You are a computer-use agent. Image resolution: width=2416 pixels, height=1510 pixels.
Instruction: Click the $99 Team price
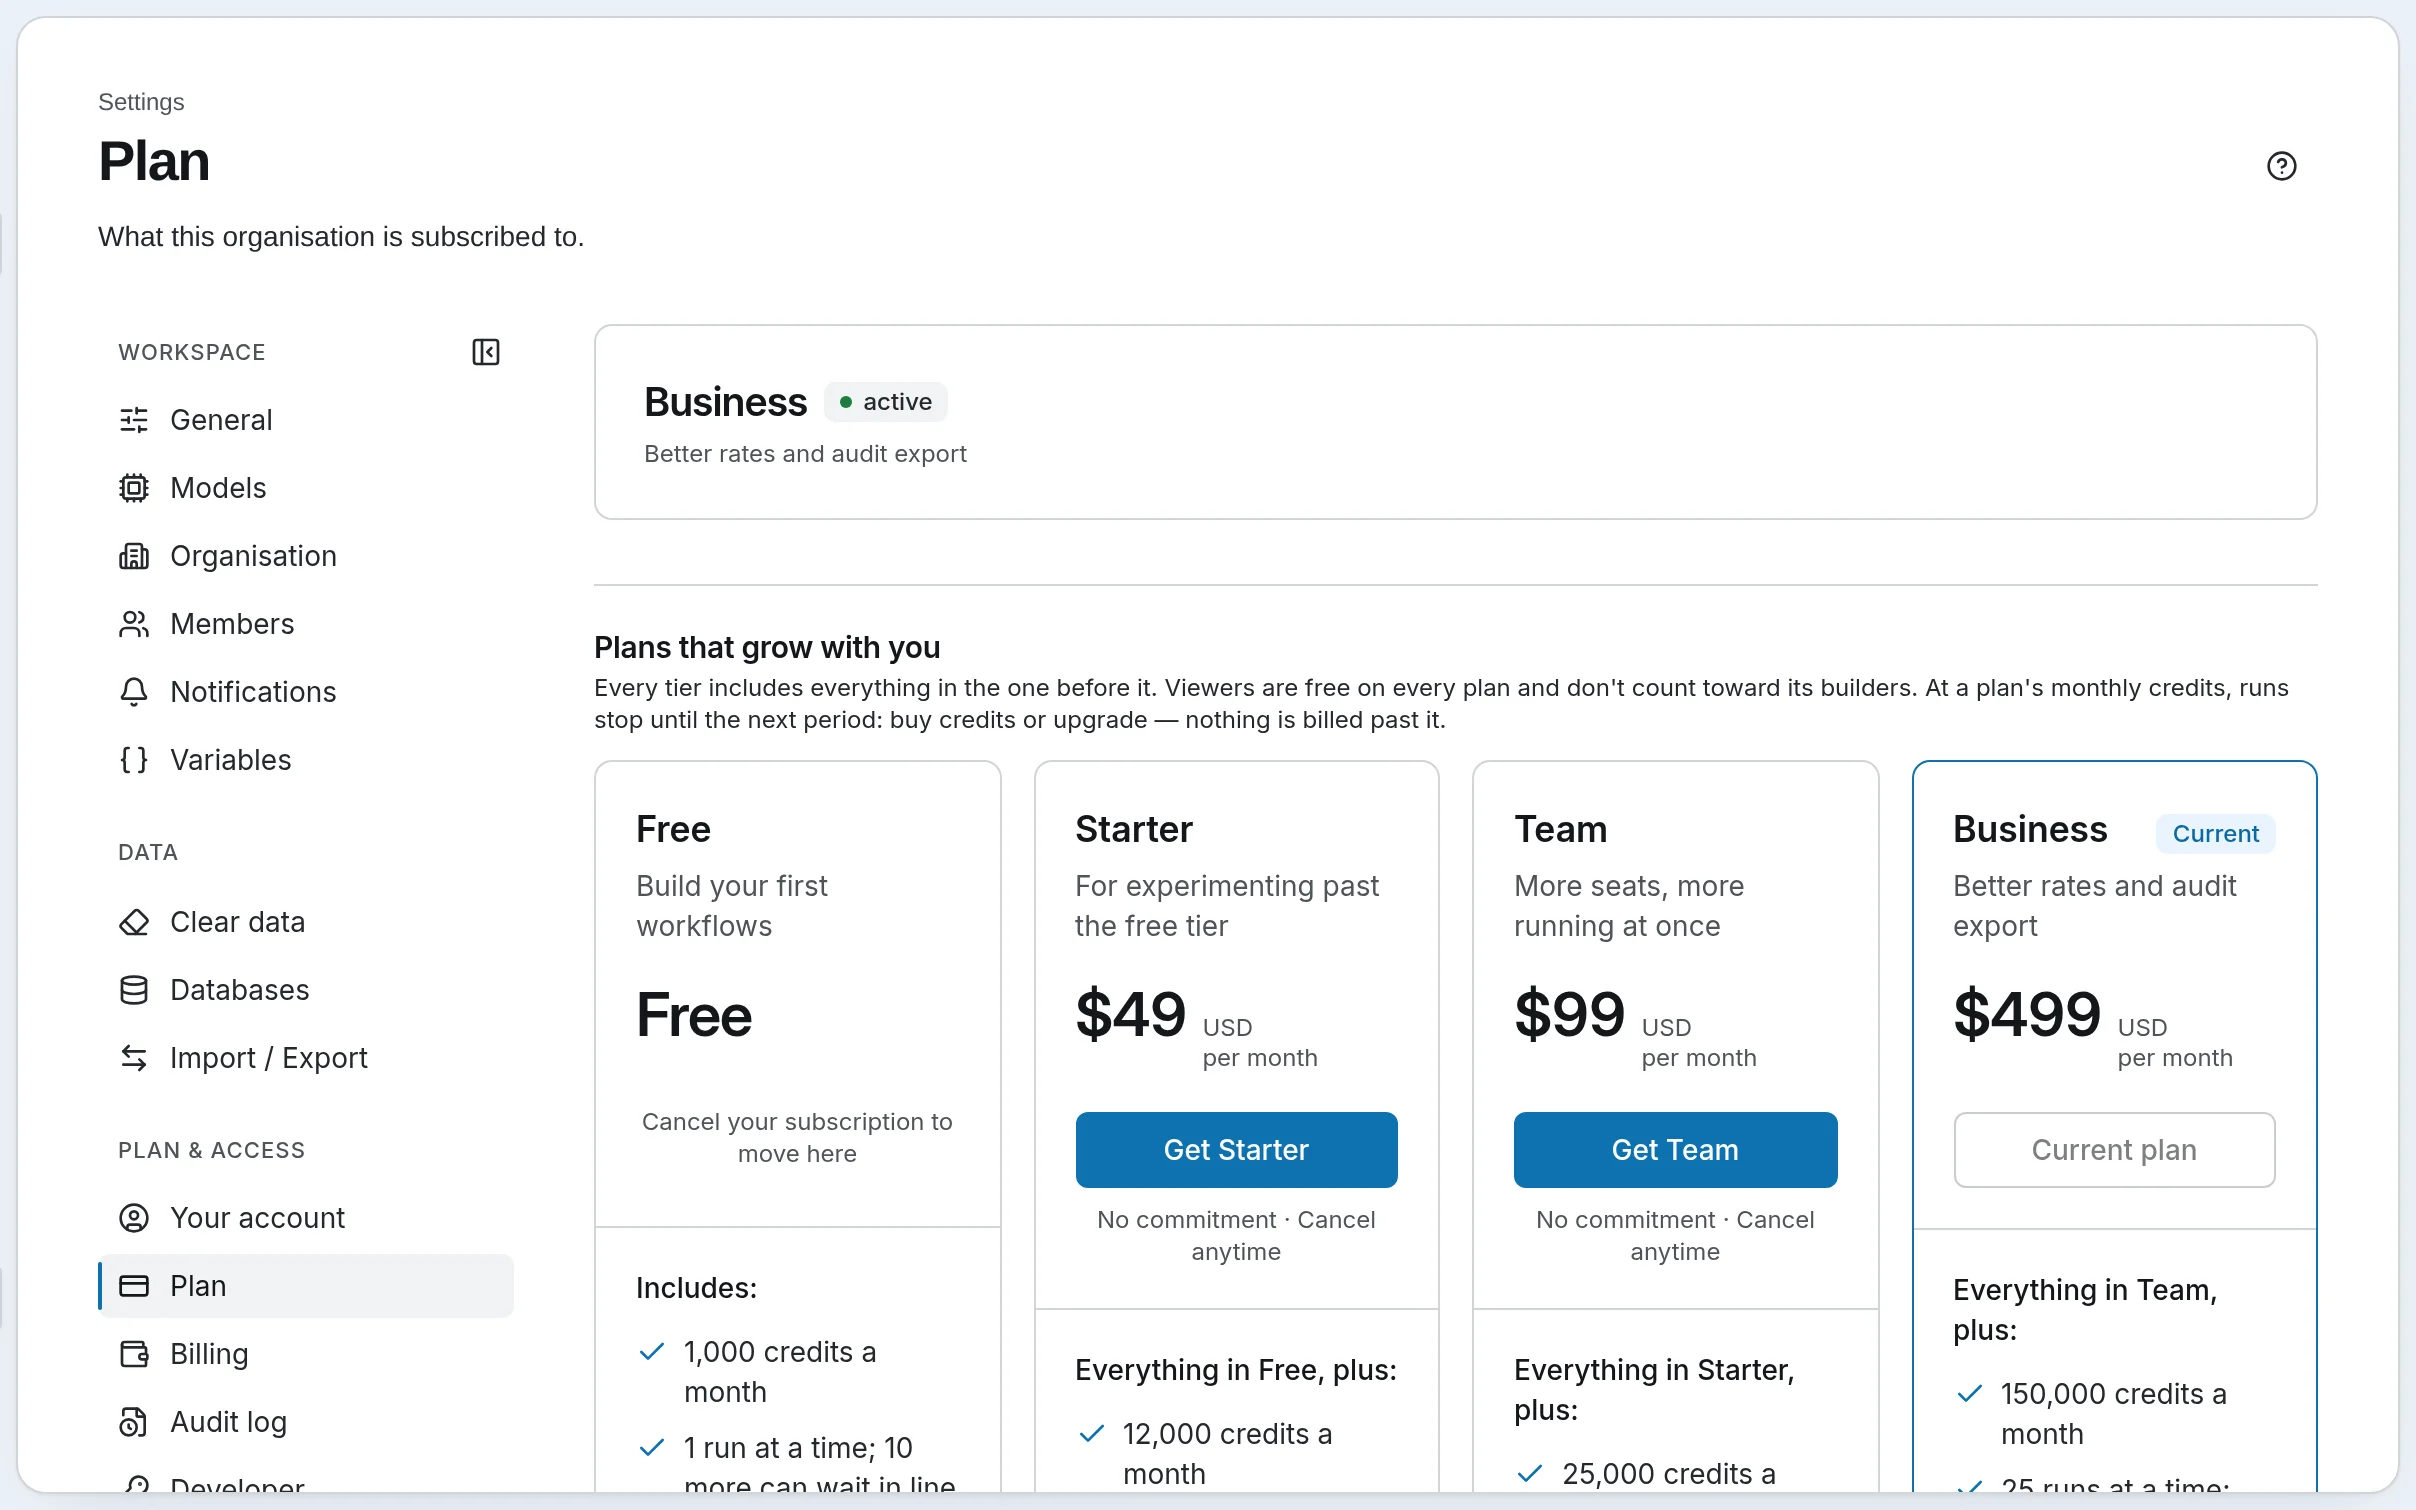point(1570,1014)
